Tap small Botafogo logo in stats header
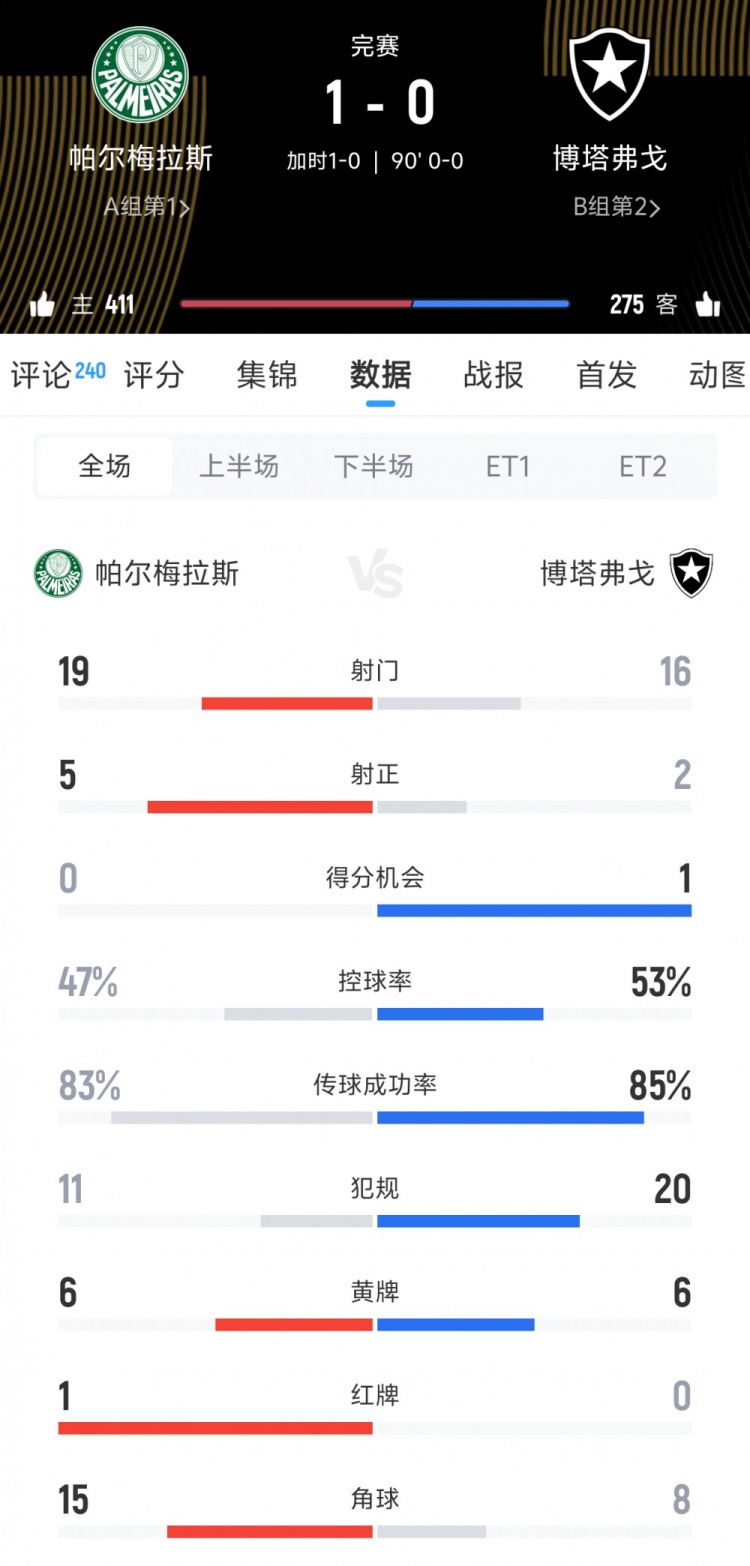 [x=691, y=573]
